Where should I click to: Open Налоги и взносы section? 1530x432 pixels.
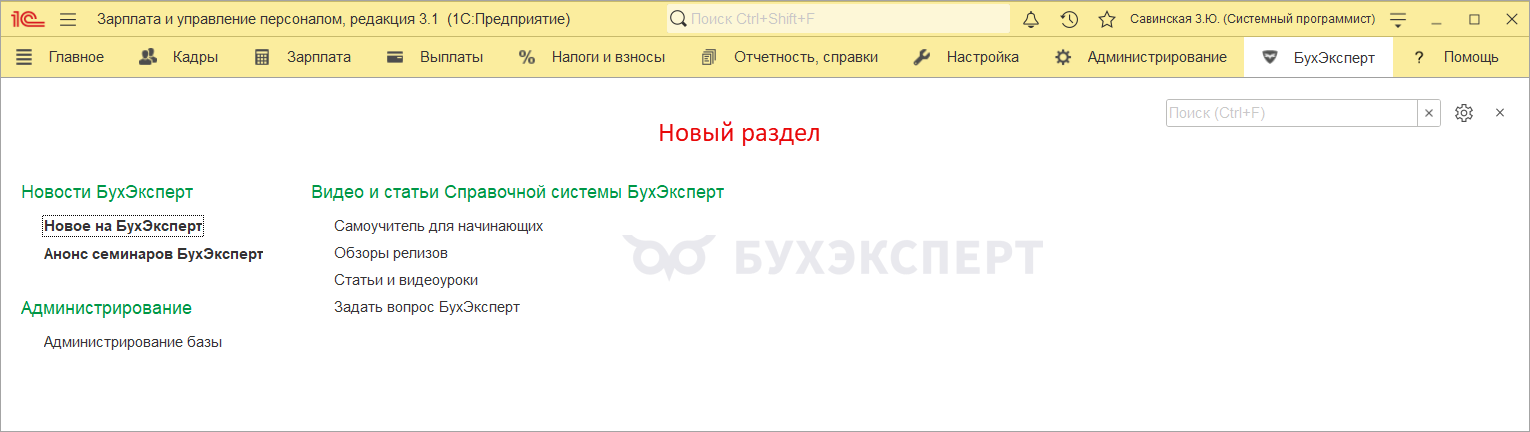[592, 57]
